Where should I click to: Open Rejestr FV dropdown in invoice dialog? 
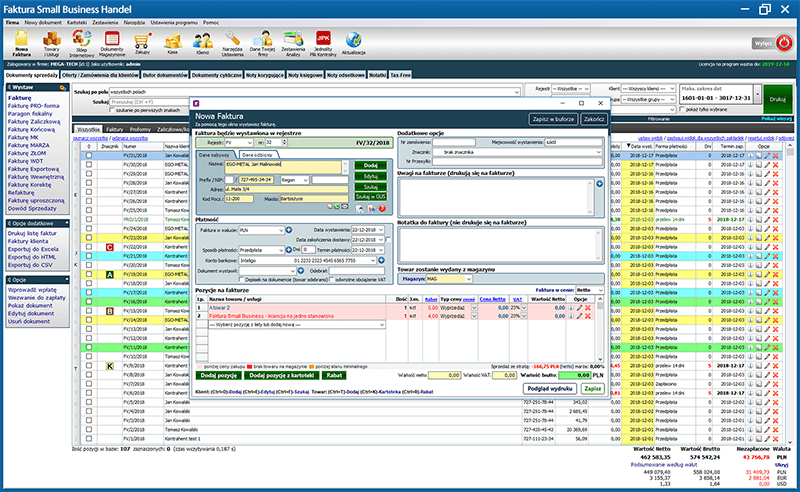pos(239,142)
